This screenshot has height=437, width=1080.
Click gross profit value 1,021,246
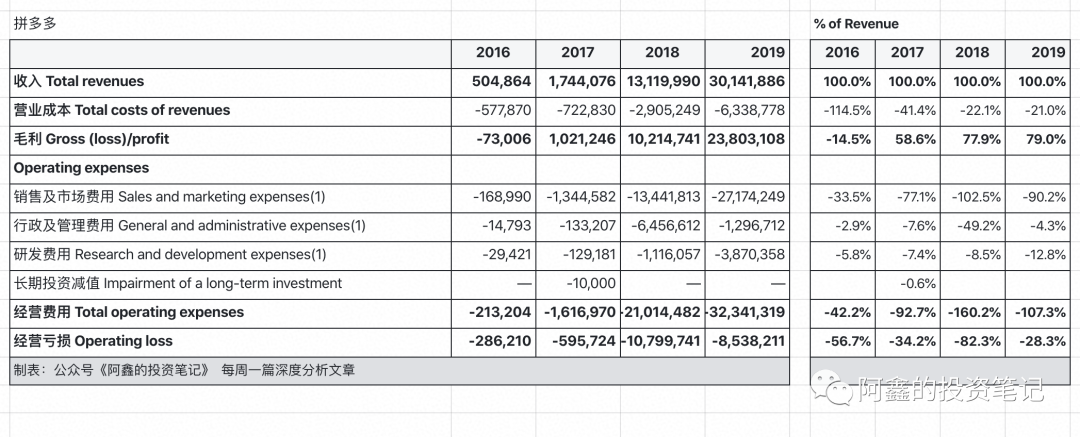click(x=582, y=139)
